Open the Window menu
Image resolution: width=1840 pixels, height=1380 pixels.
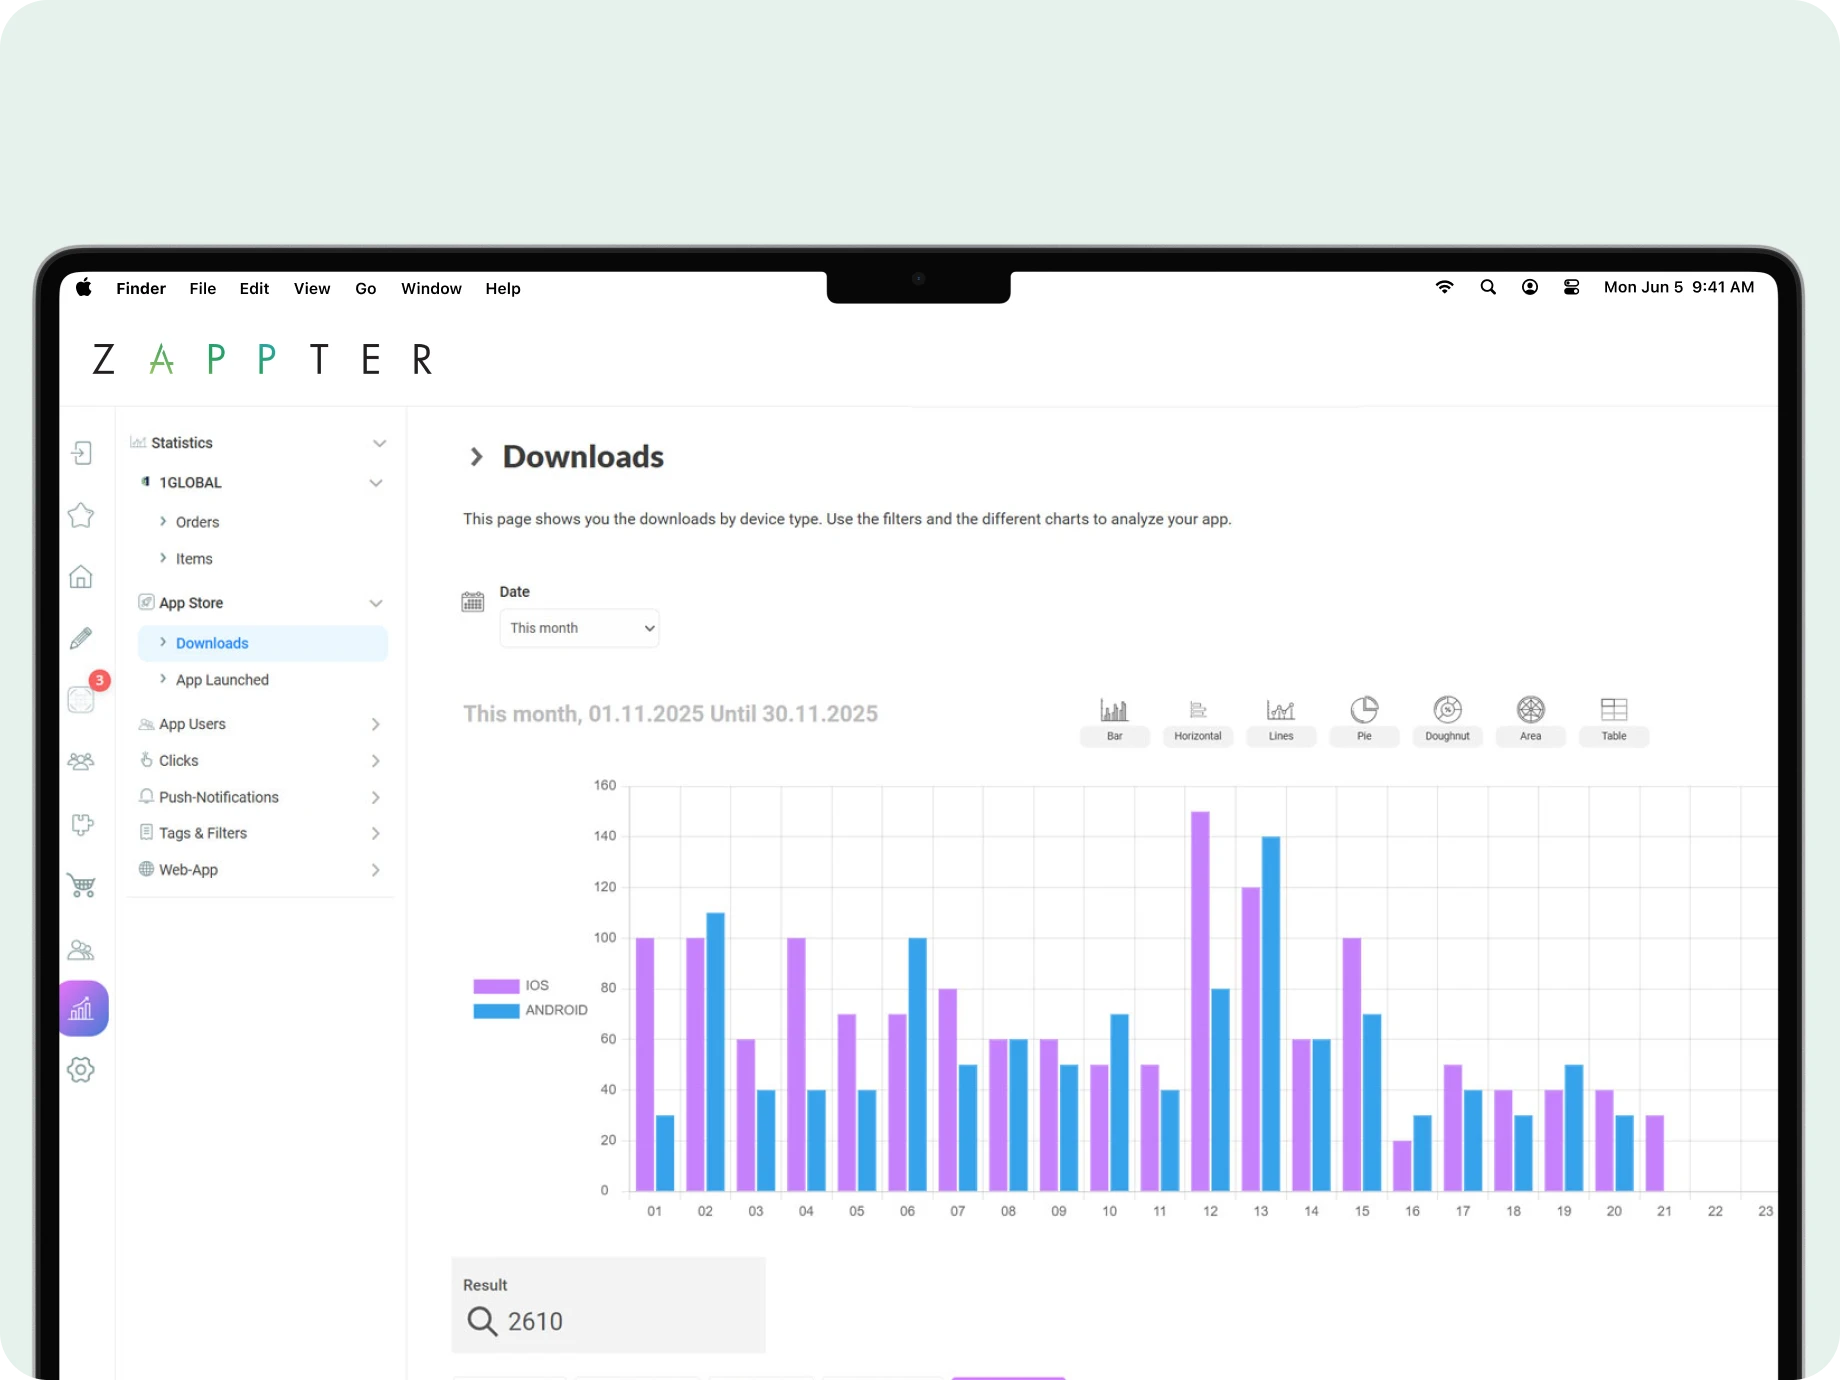tap(431, 289)
